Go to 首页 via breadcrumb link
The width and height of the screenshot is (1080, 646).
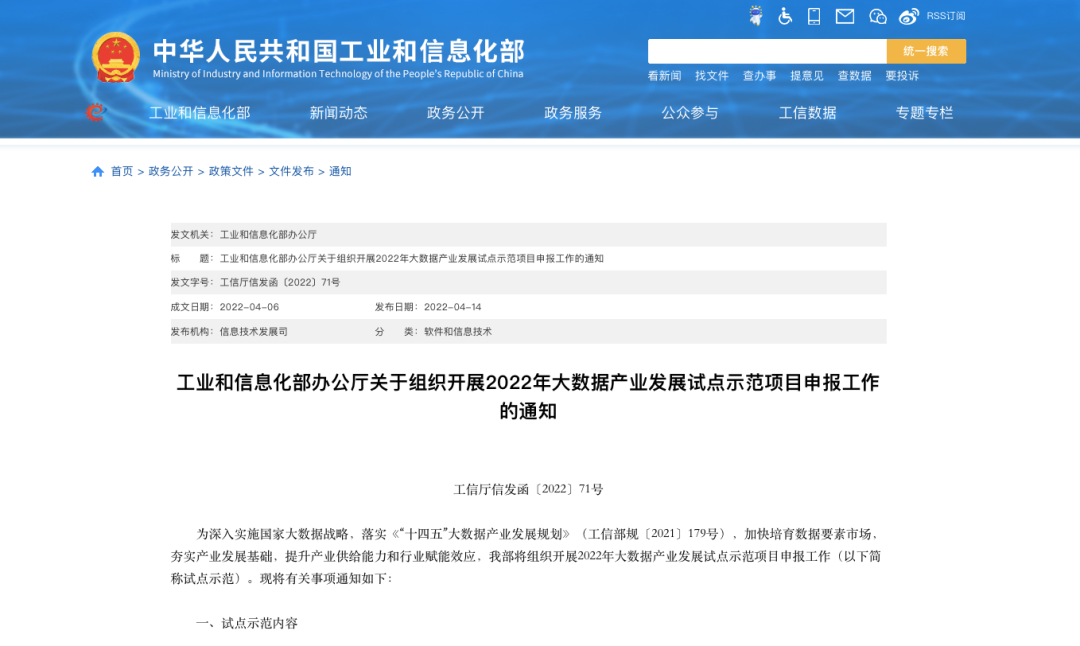(x=119, y=171)
